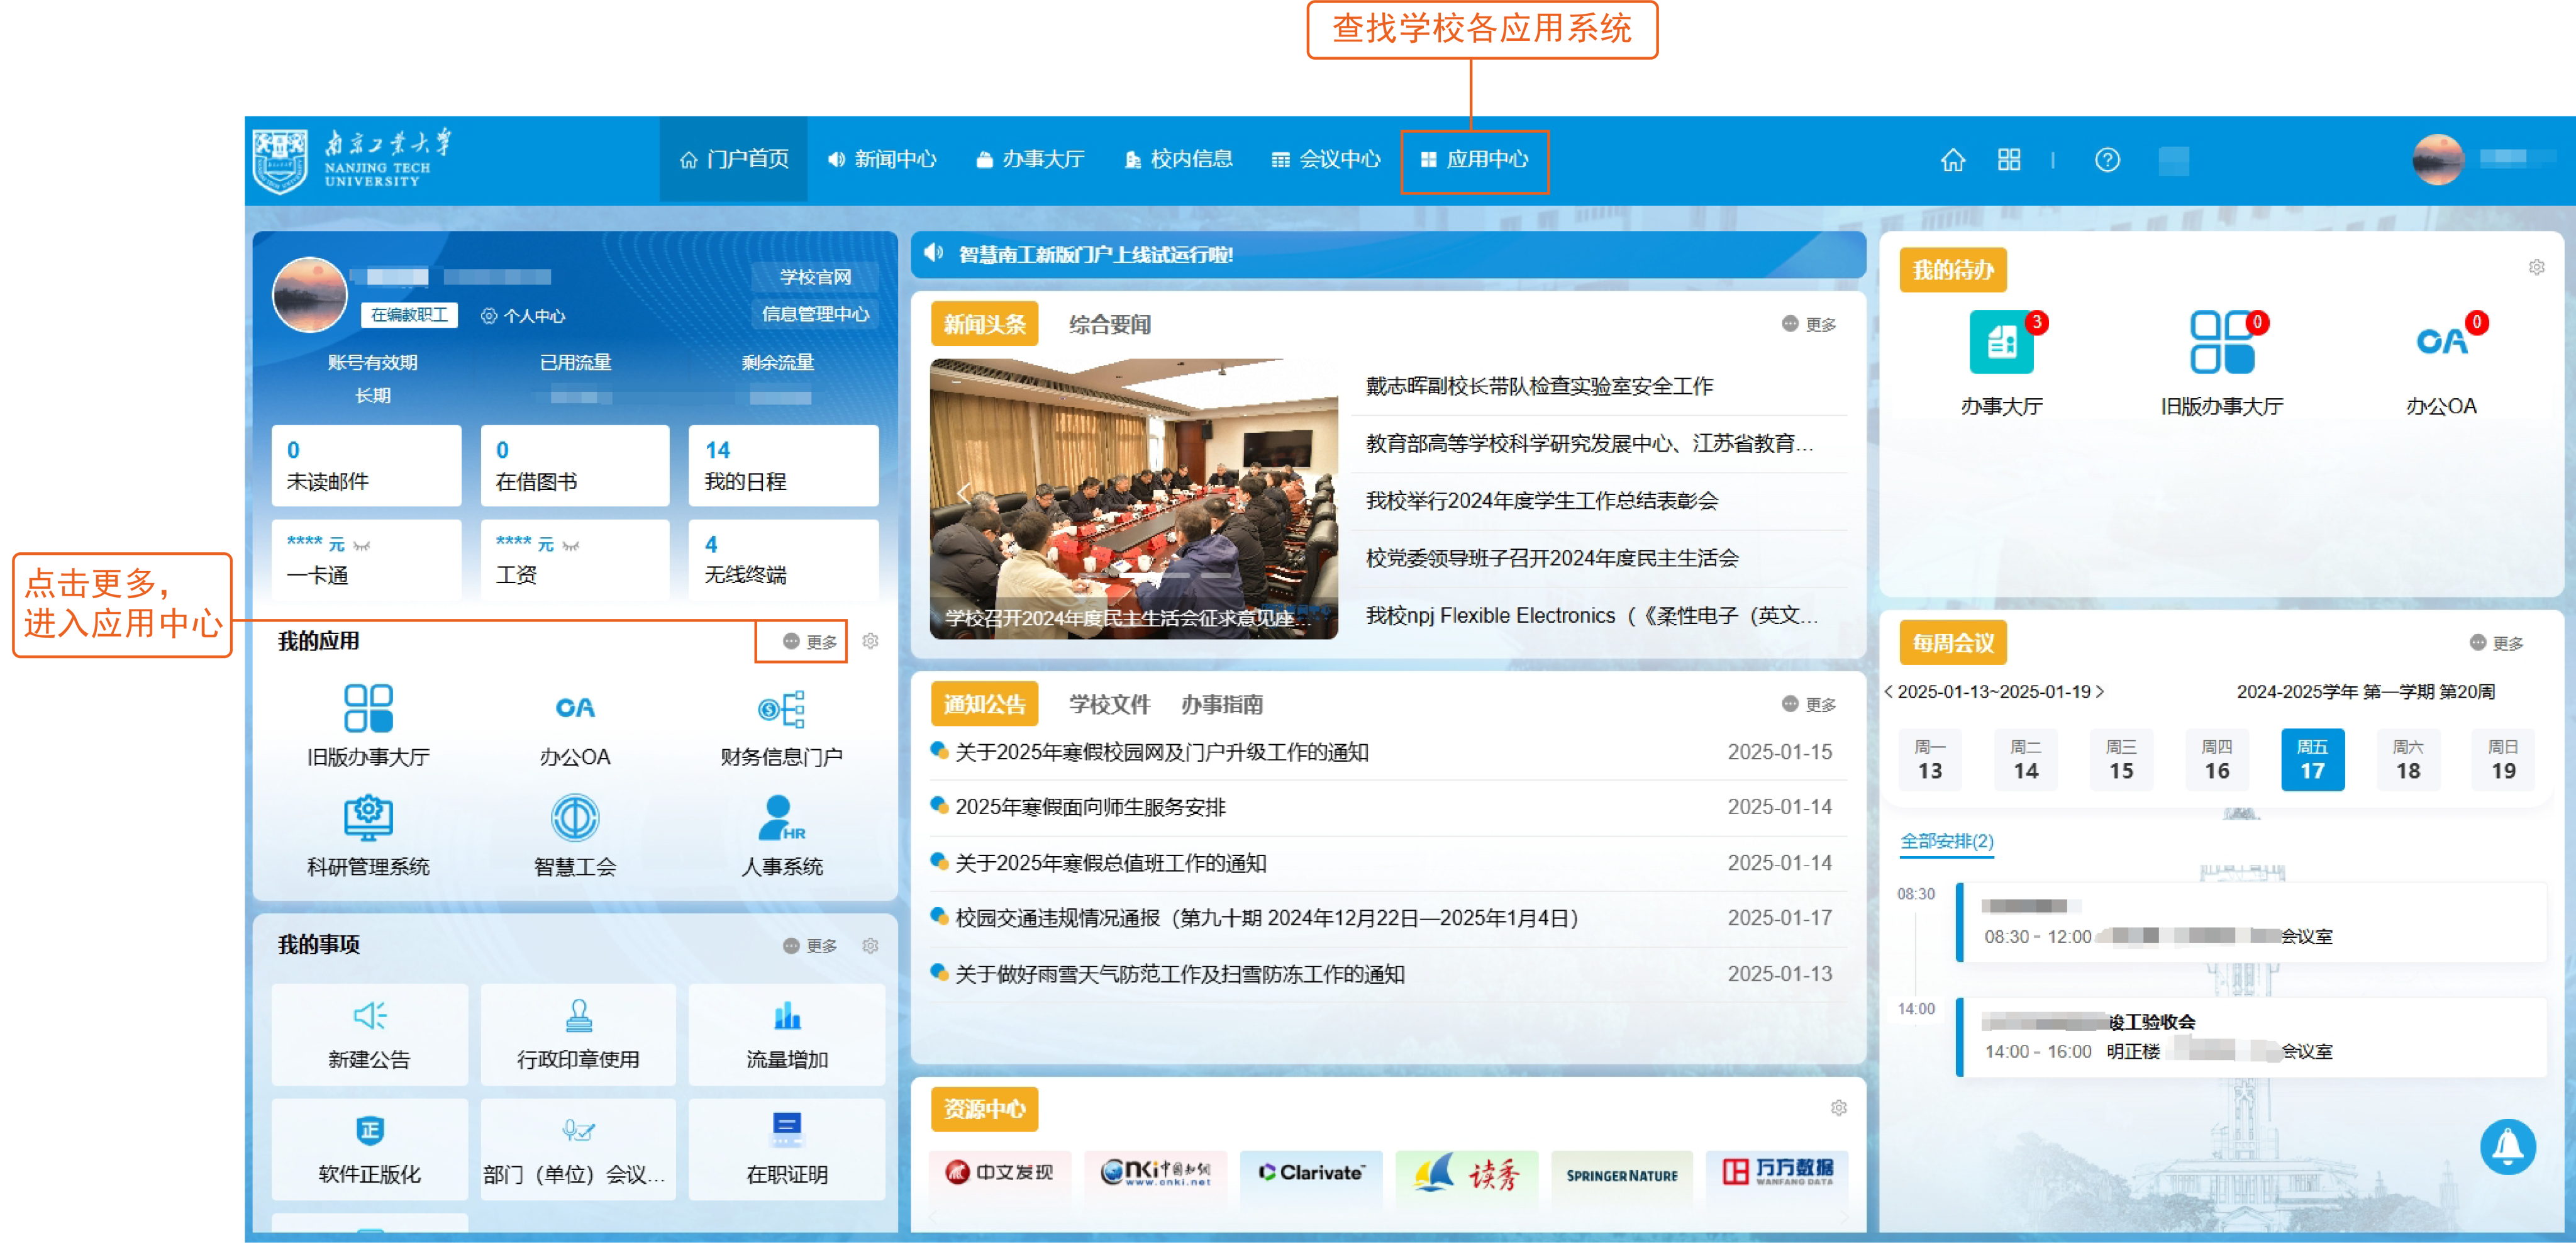Open news 戴志晖副校长带队检查实验室安全工作

(1539, 386)
